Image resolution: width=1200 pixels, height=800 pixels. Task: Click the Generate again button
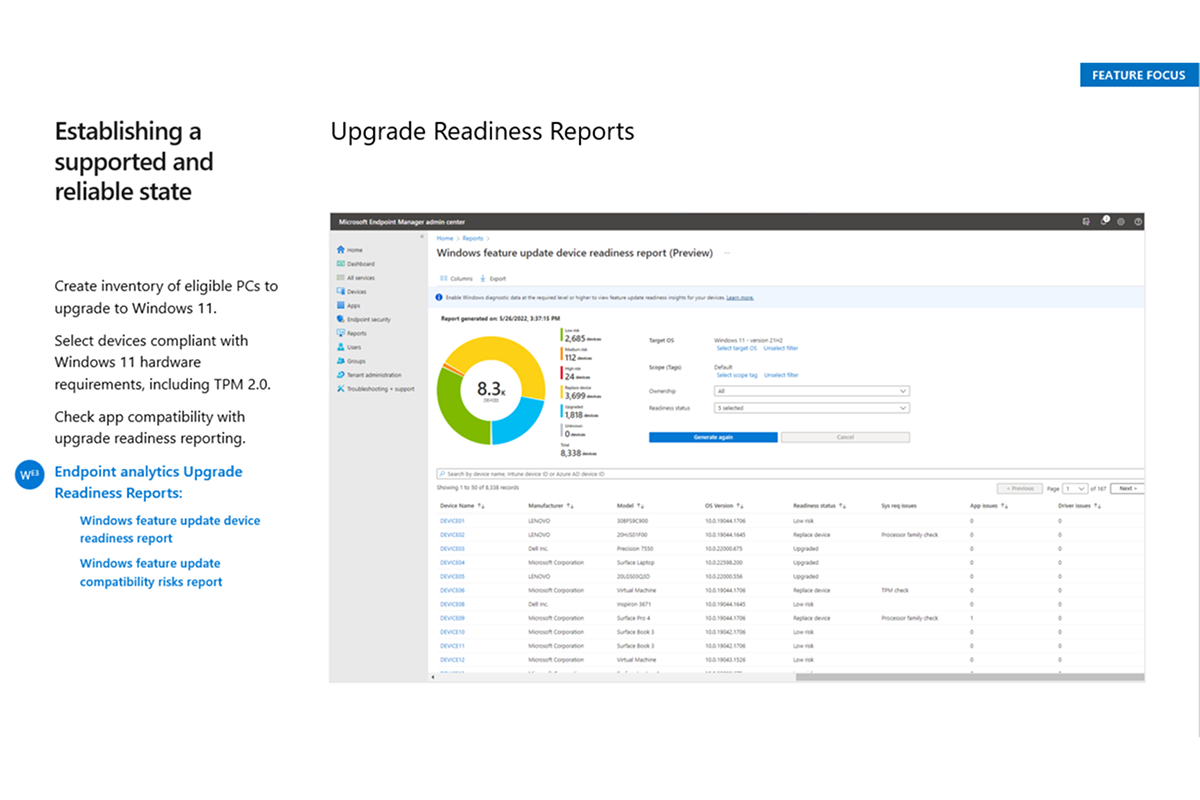(x=713, y=437)
